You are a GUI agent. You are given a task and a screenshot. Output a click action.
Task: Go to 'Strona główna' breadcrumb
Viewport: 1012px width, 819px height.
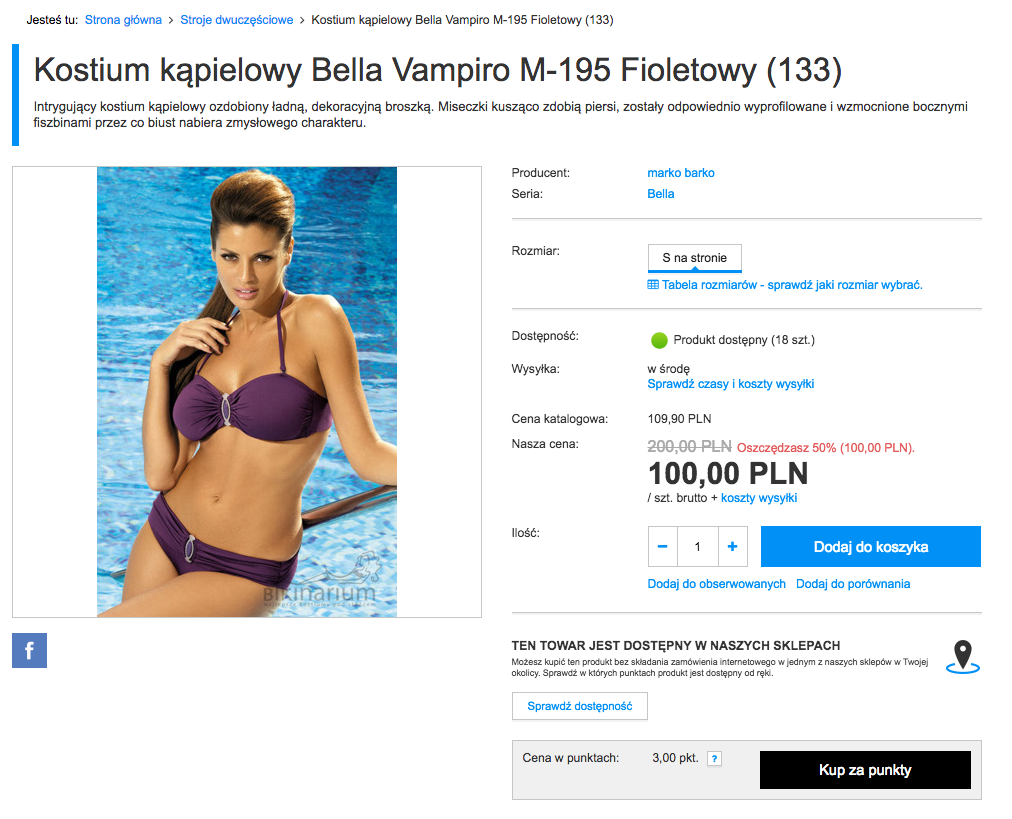pos(123,20)
